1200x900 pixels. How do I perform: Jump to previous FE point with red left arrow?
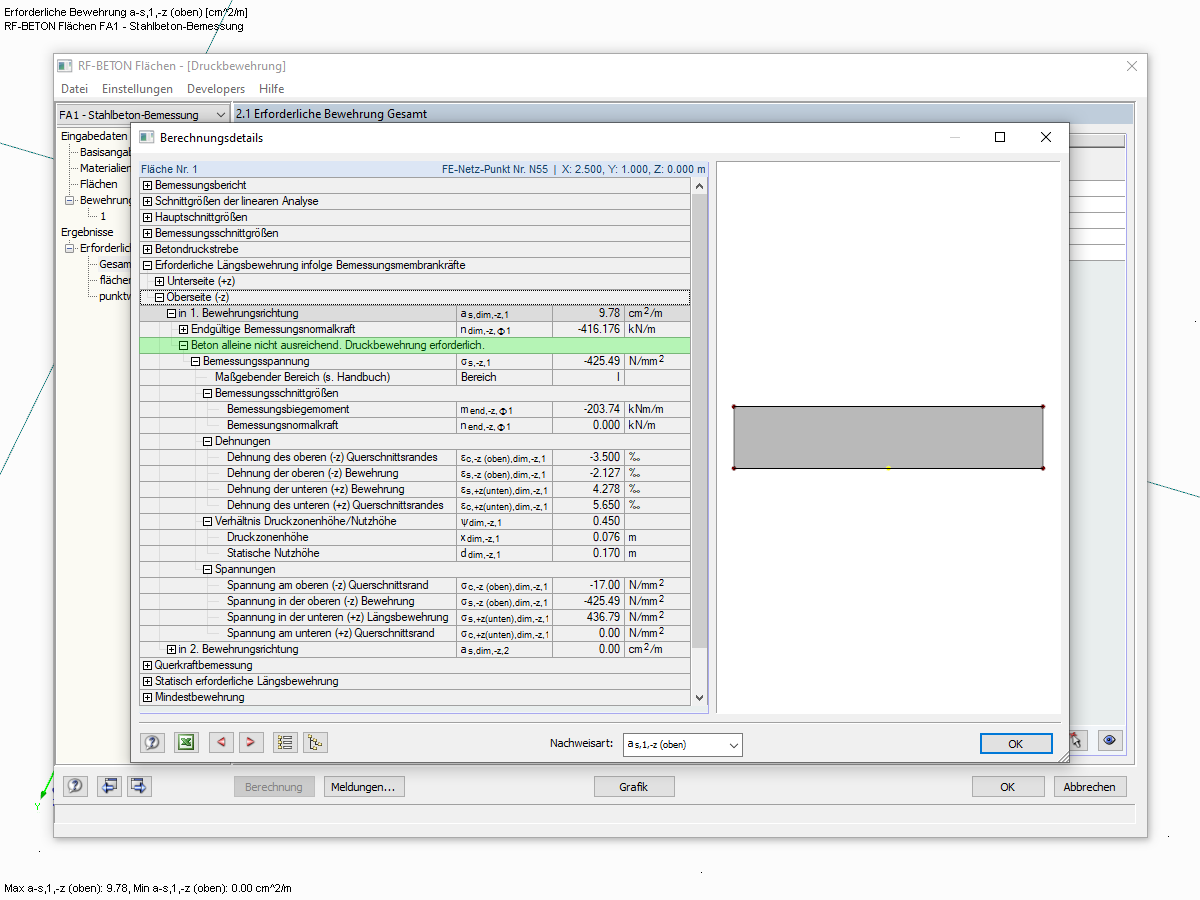click(220, 742)
